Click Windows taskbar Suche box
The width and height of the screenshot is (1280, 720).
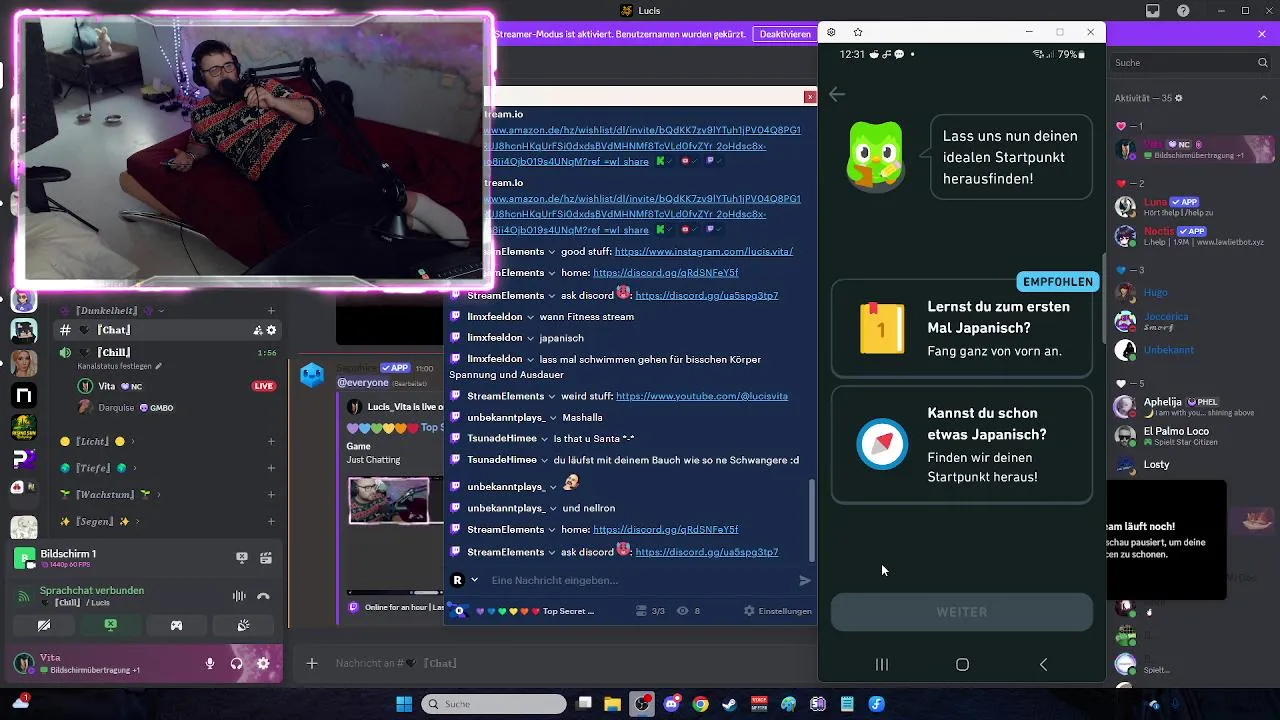click(x=494, y=704)
